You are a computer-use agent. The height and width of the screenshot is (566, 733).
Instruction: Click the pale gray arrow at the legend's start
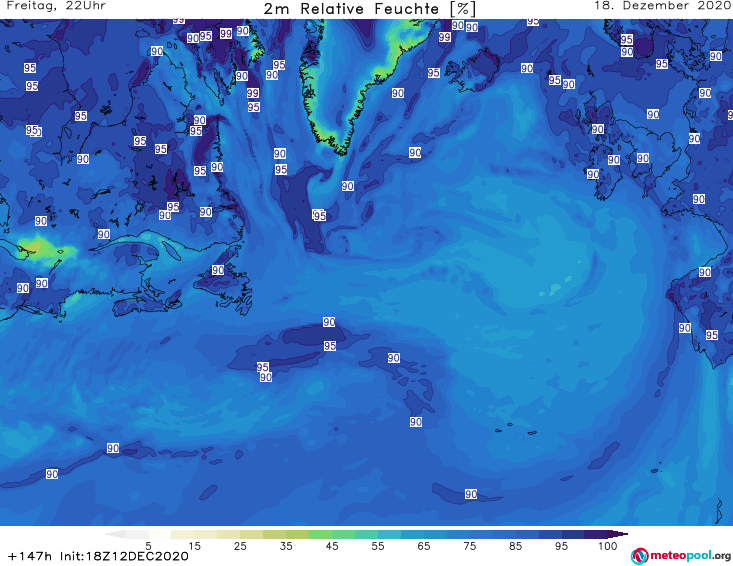[115, 534]
